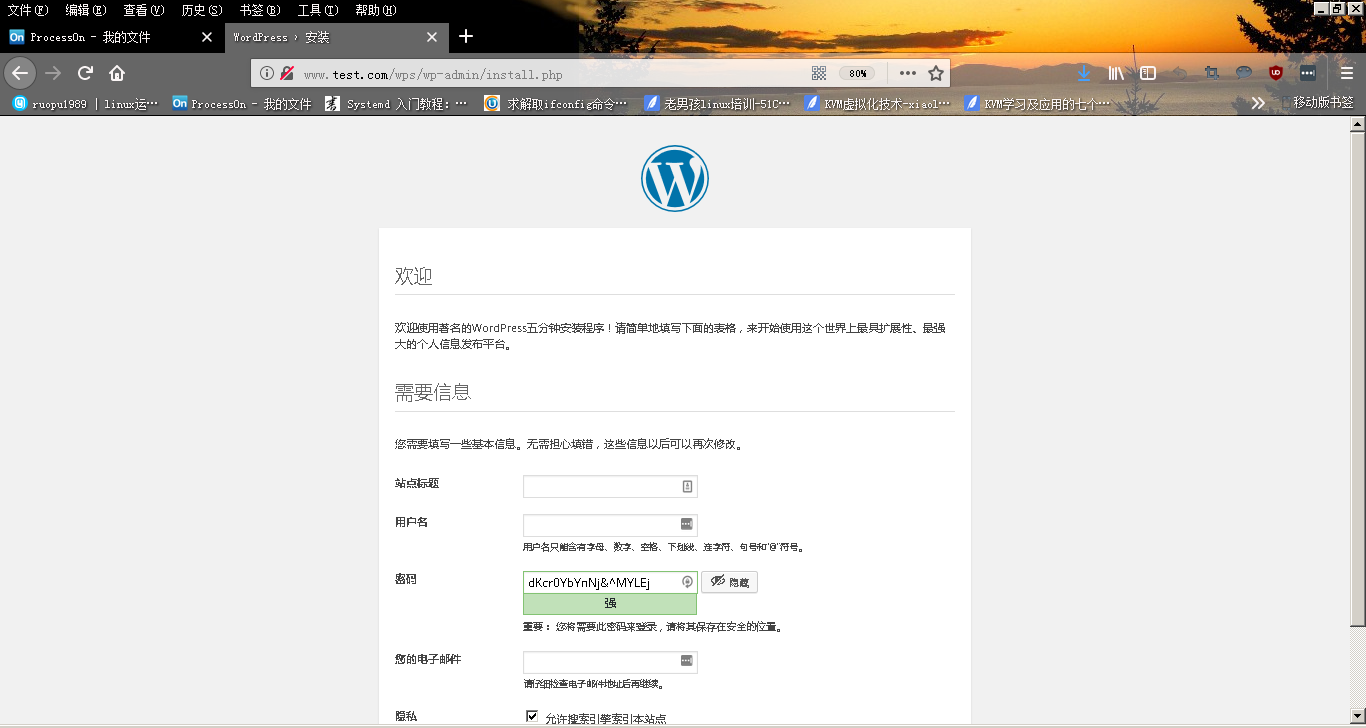The height and width of the screenshot is (728, 1366).
Task: Open the 书签 menu
Action: click(x=259, y=10)
